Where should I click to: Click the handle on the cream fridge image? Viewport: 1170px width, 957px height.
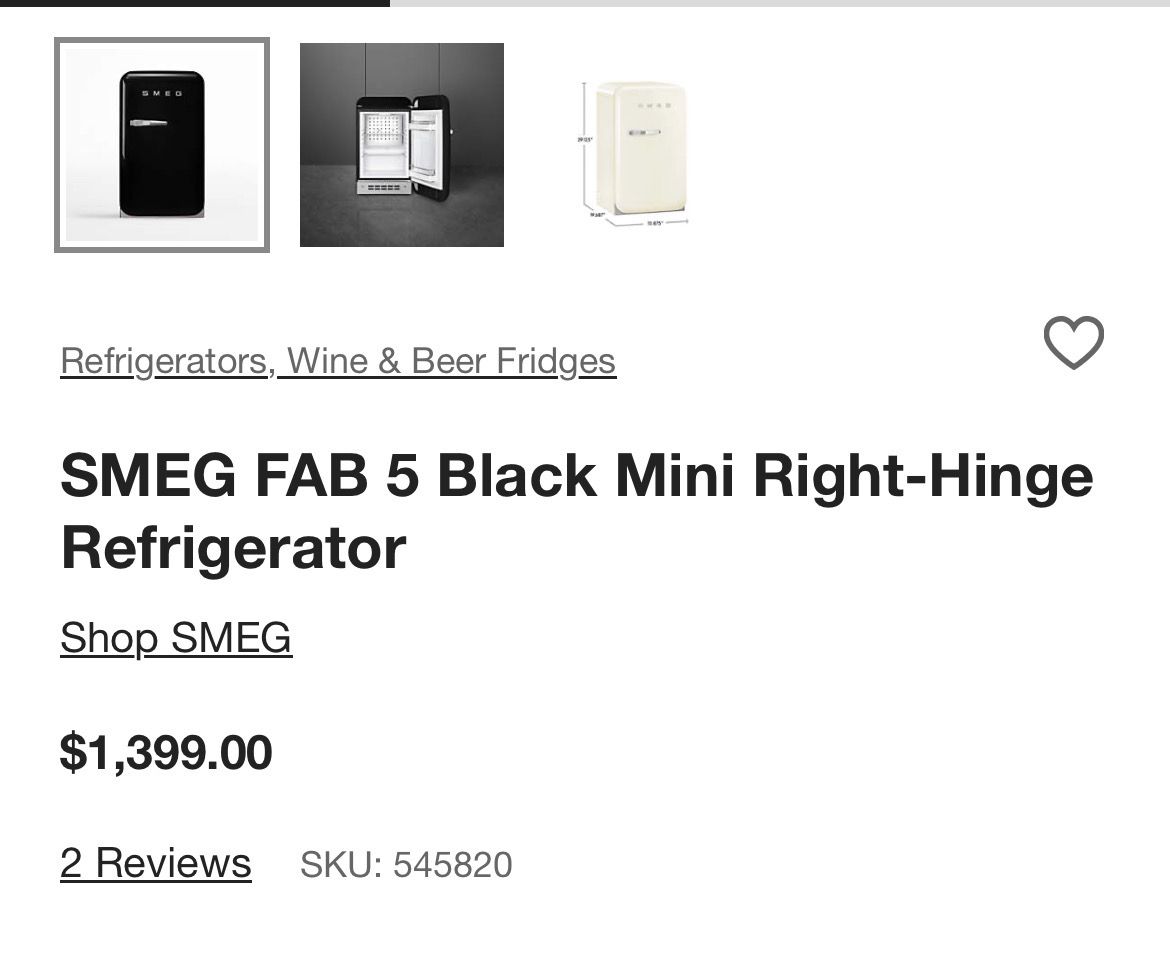(645, 132)
